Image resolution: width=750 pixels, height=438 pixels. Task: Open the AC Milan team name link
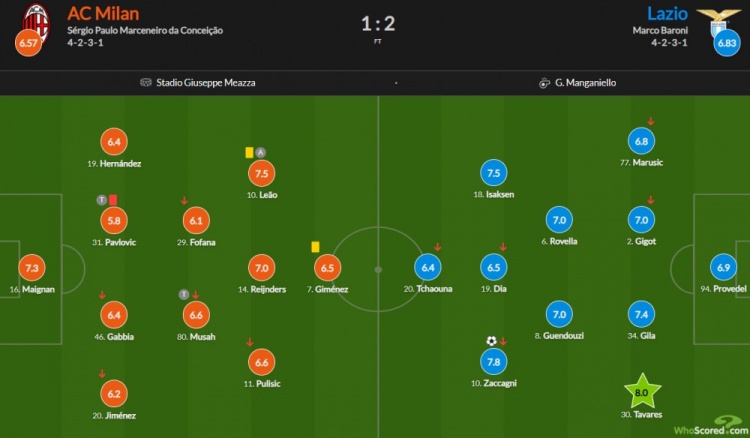click(x=105, y=13)
